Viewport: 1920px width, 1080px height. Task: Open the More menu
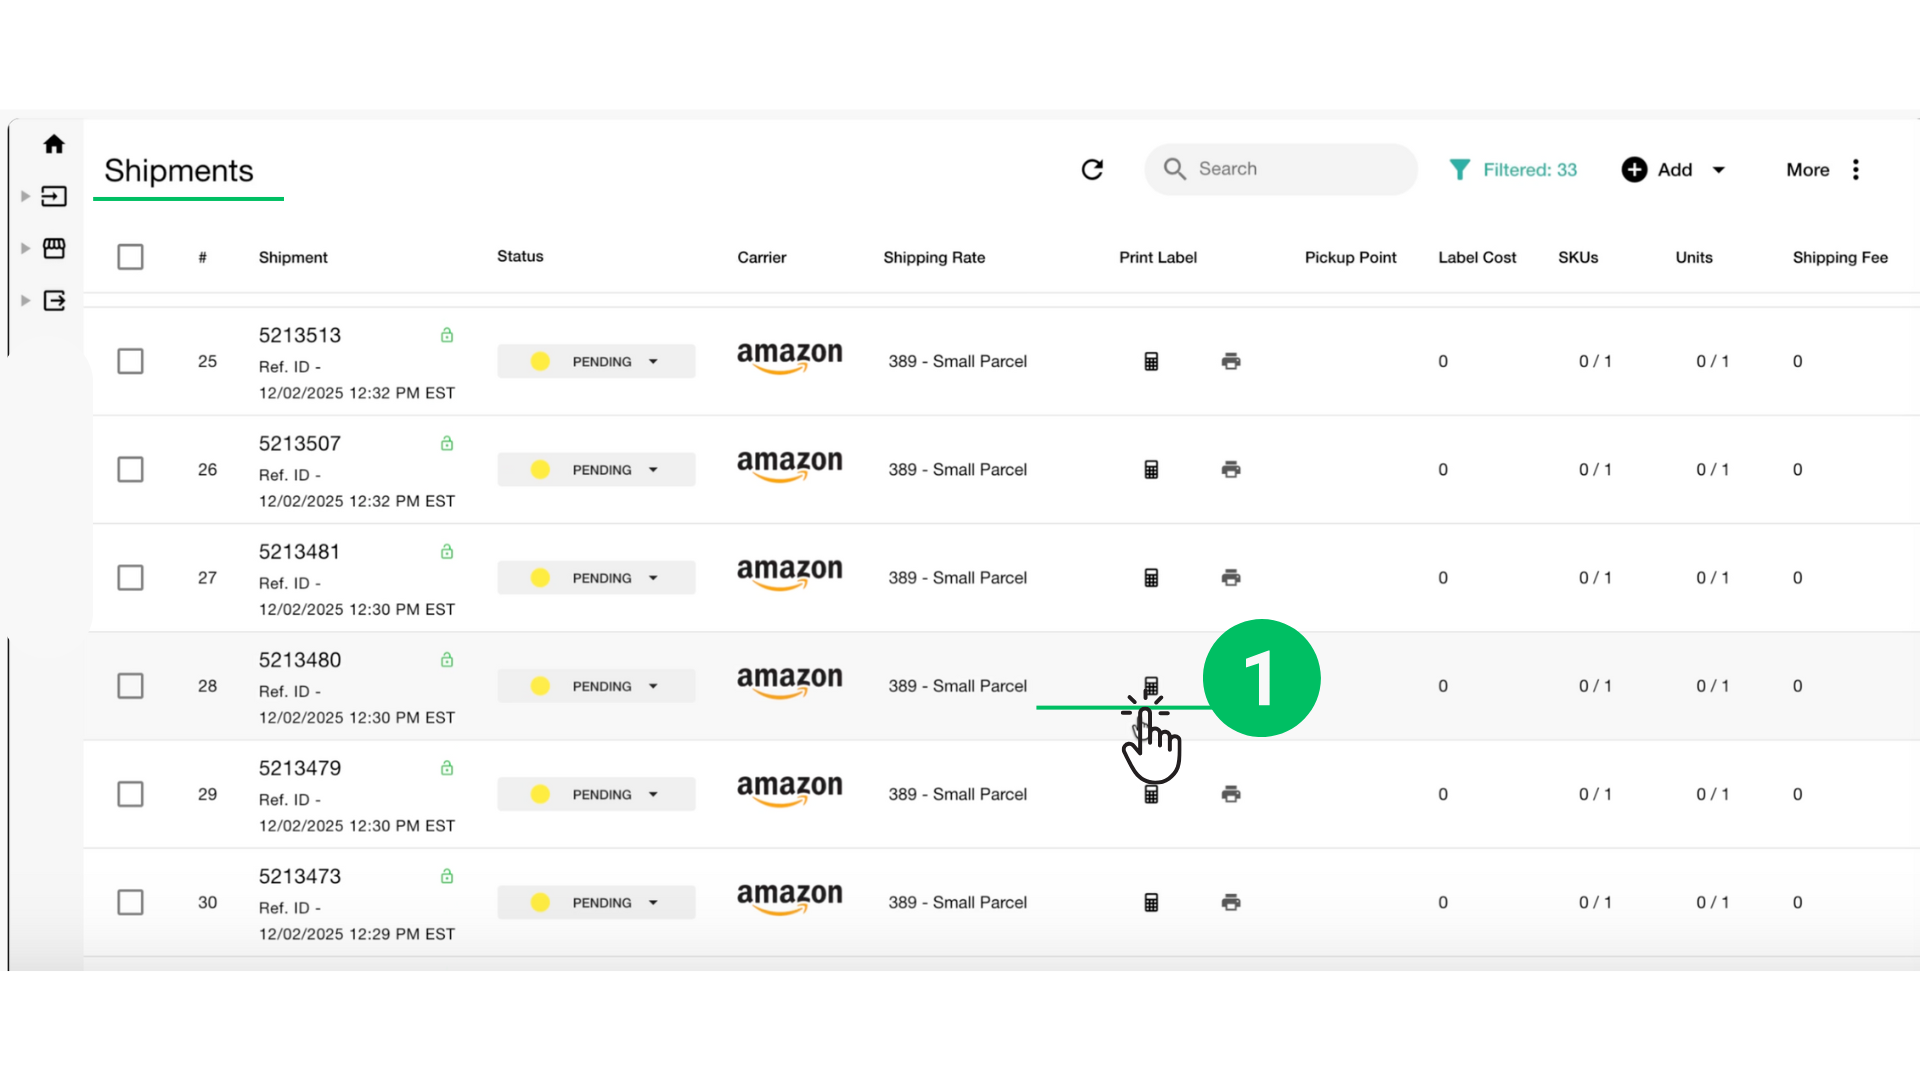click(x=1806, y=169)
